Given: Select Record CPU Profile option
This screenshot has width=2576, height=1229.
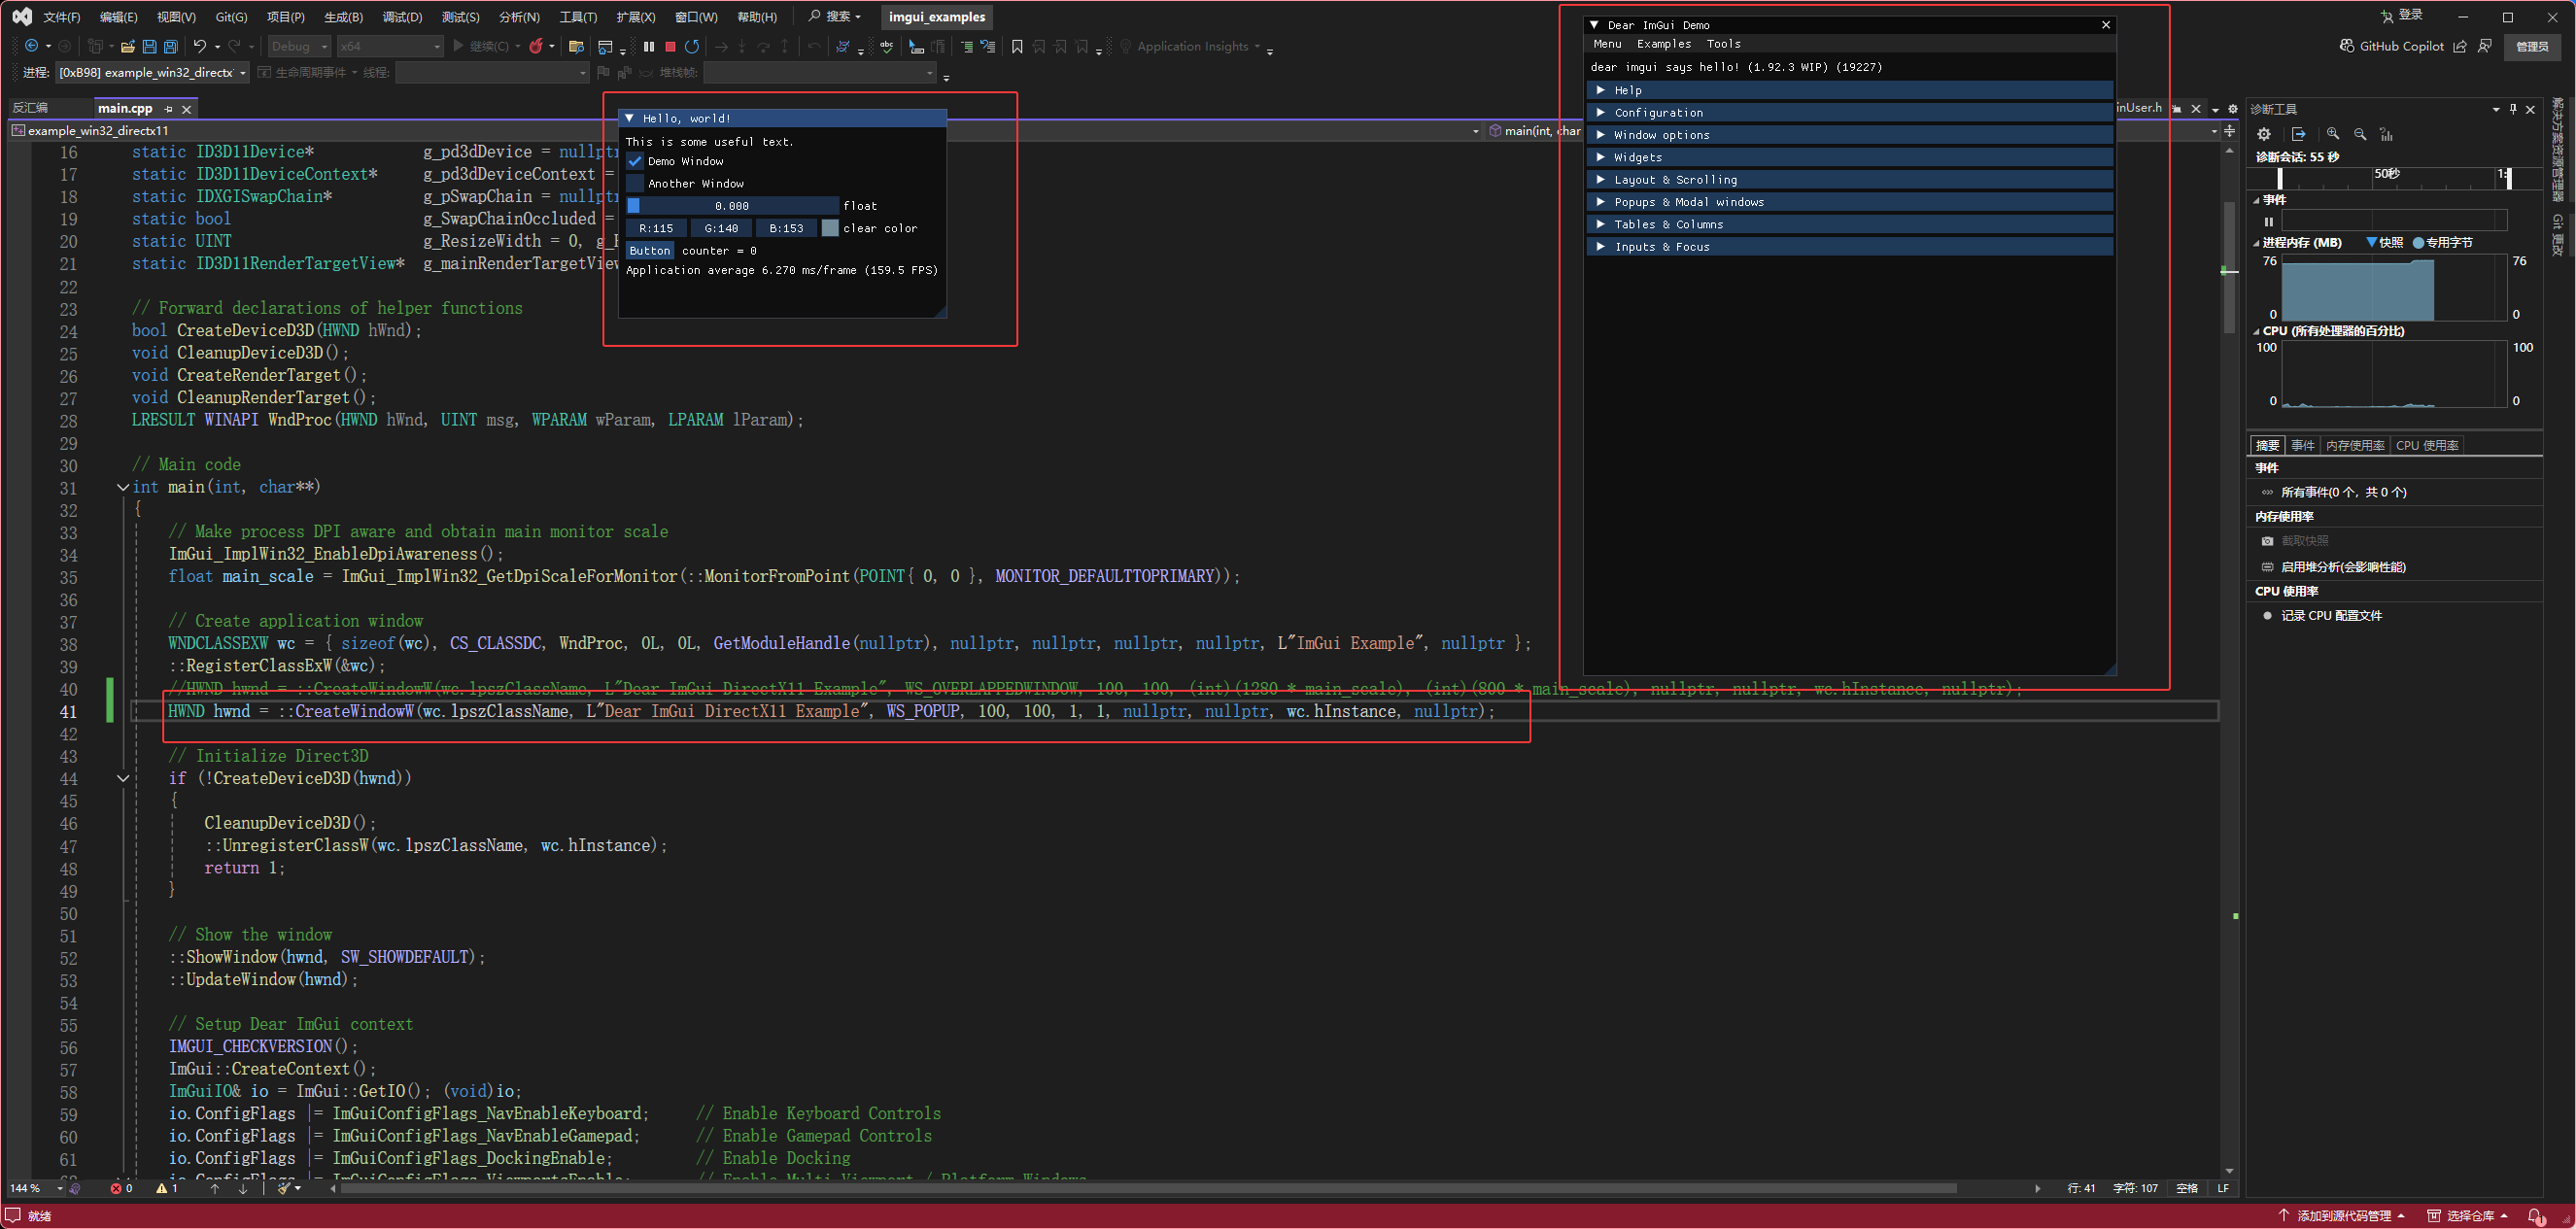Looking at the screenshot, I should [2322, 616].
